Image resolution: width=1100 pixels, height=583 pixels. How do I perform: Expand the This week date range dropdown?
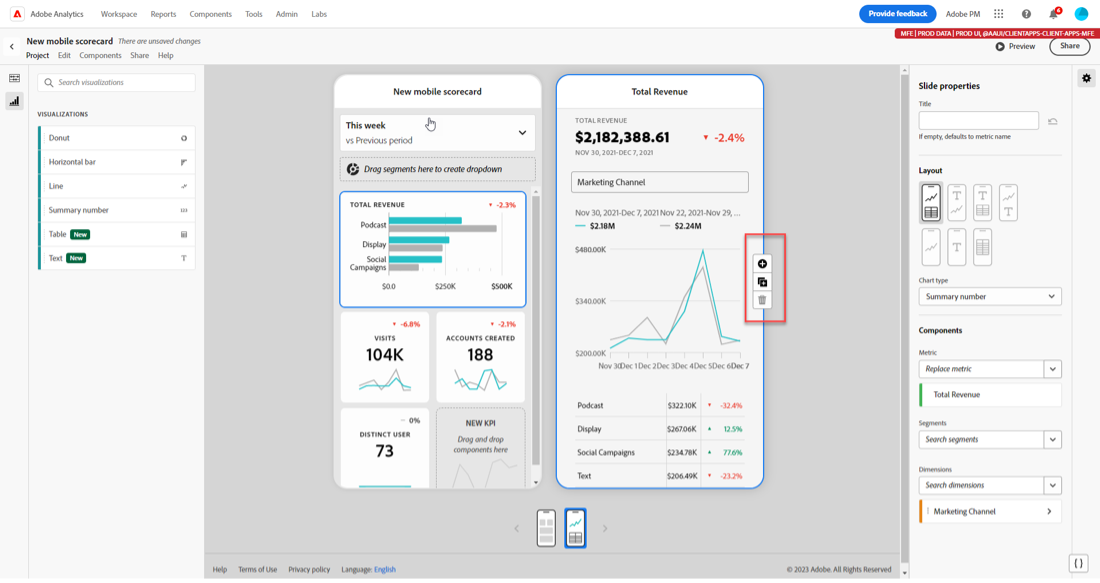[437, 133]
